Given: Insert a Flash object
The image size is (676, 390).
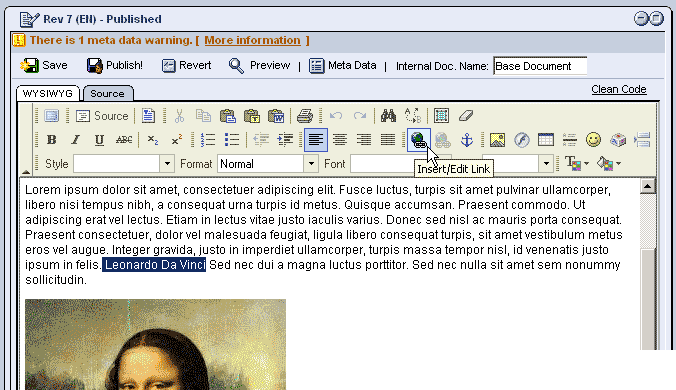Looking at the screenshot, I should pyautogui.click(x=522, y=140).
